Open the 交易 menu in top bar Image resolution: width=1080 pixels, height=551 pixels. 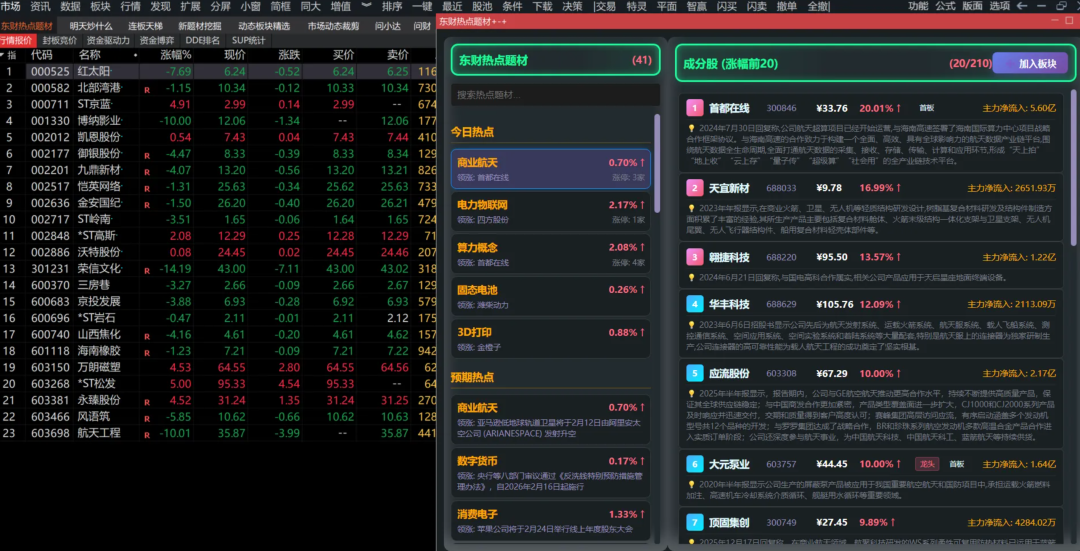point(605,6)
